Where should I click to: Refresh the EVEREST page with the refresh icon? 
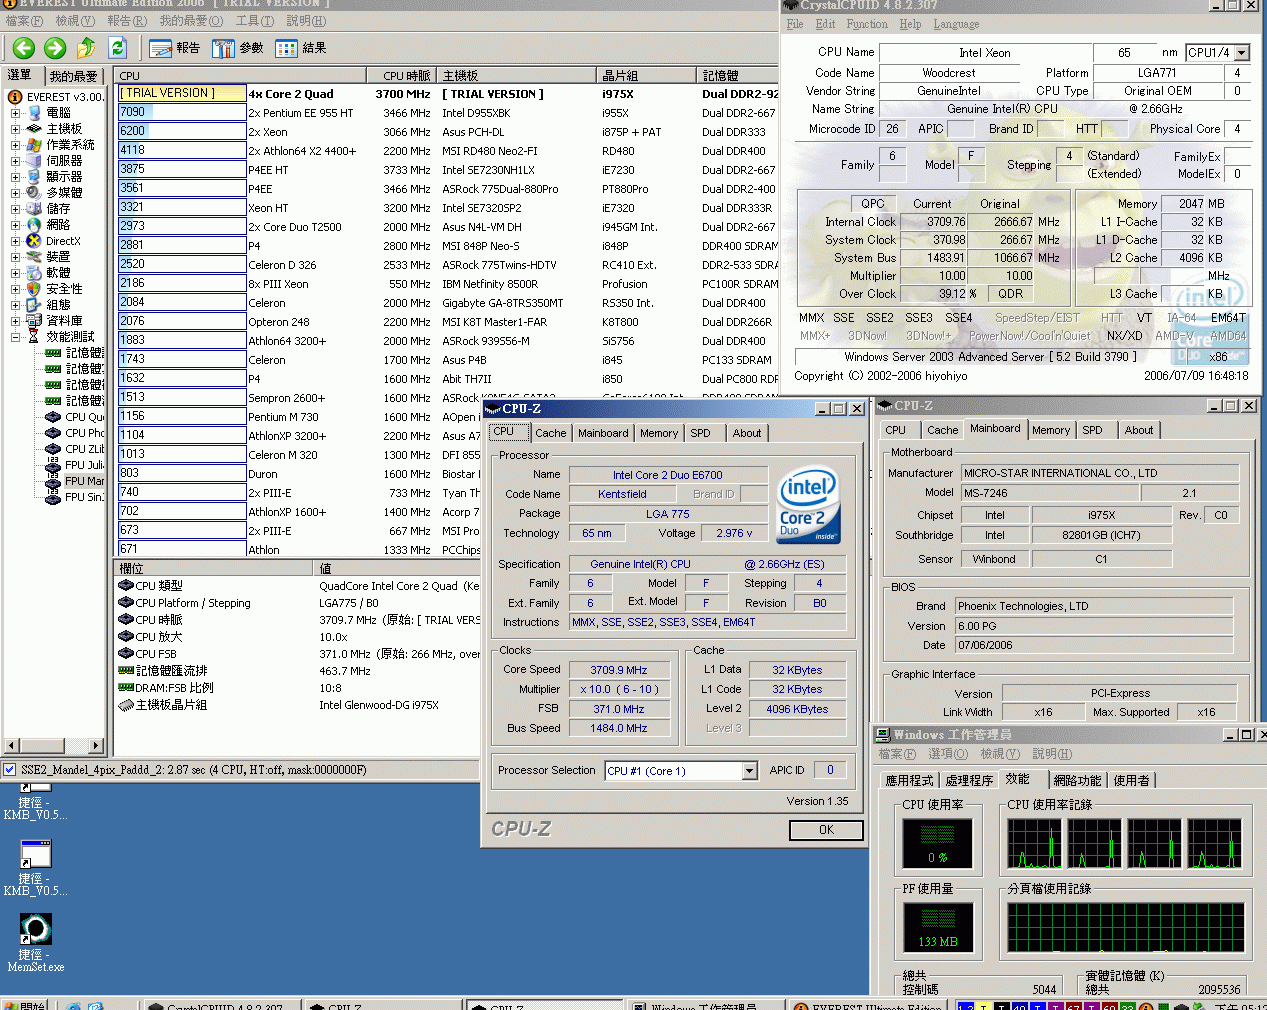(117, 48)
